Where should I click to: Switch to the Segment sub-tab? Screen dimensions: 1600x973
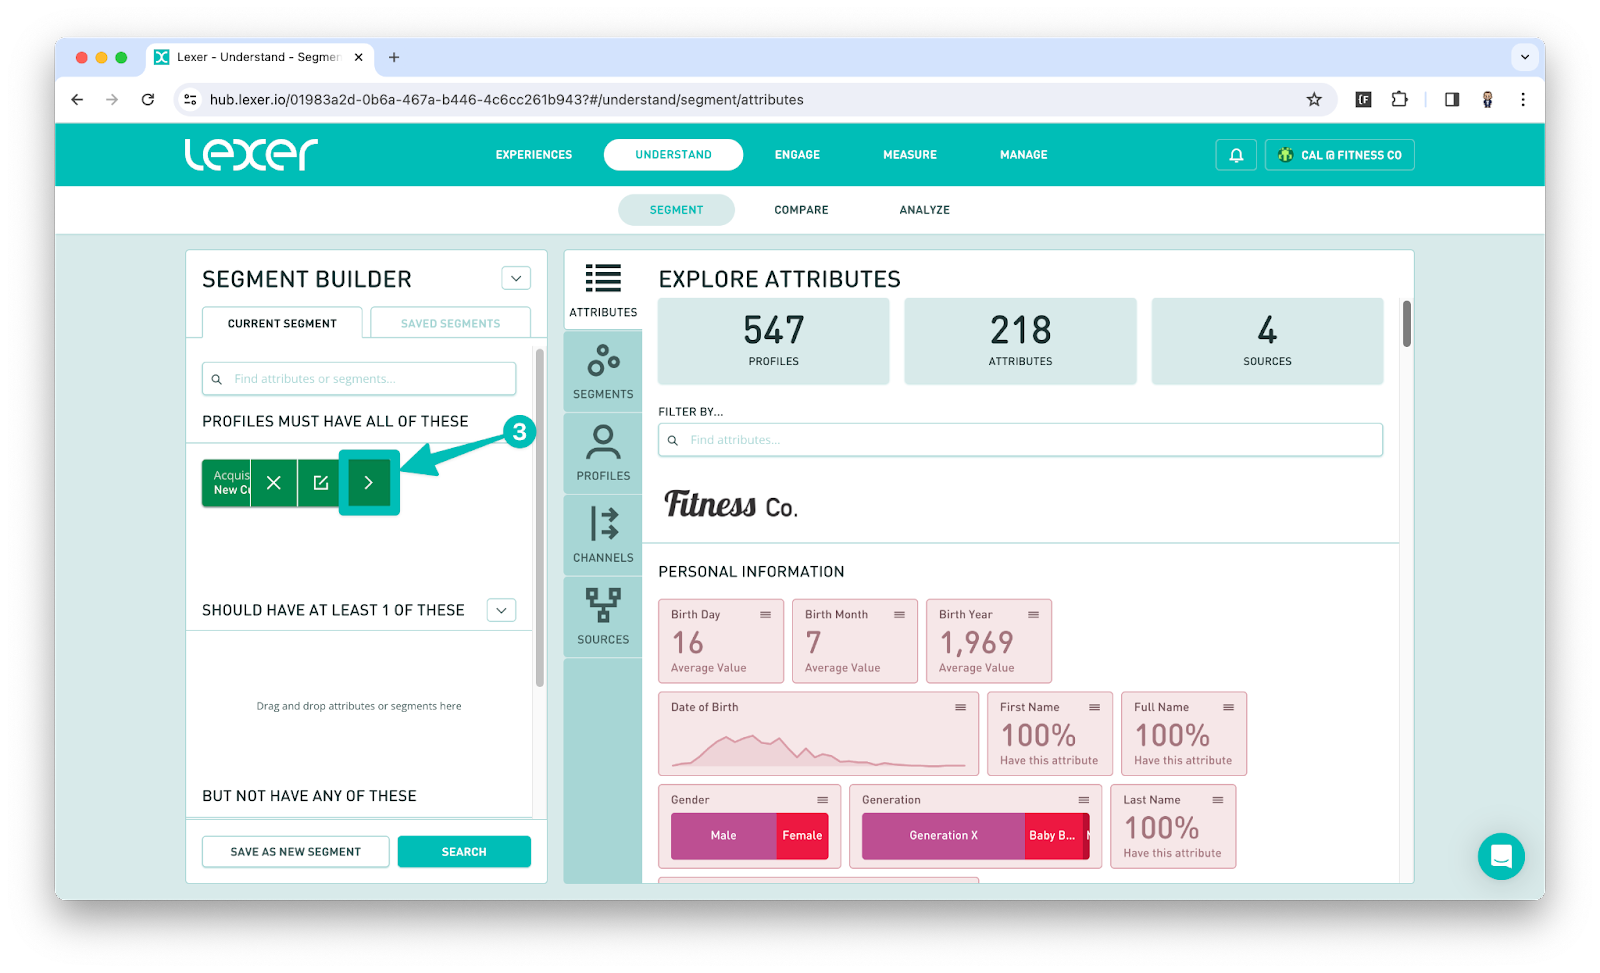tap(676, 210)
